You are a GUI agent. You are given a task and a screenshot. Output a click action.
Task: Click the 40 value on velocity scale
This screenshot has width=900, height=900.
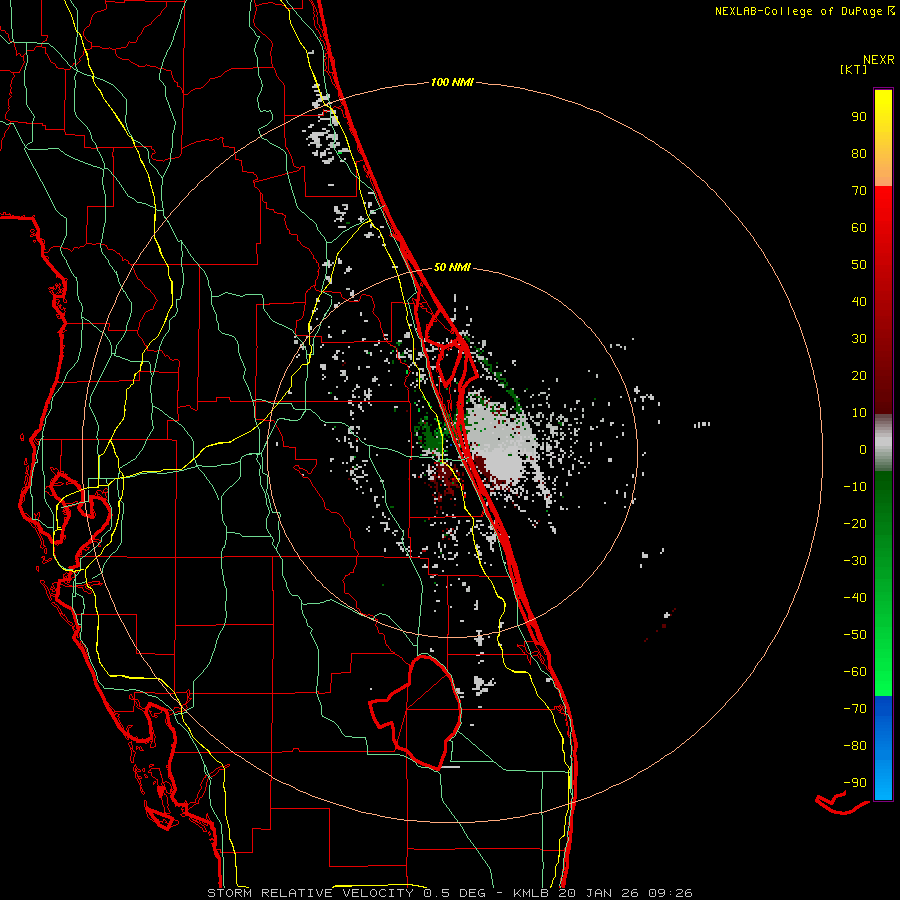(859, 301)
